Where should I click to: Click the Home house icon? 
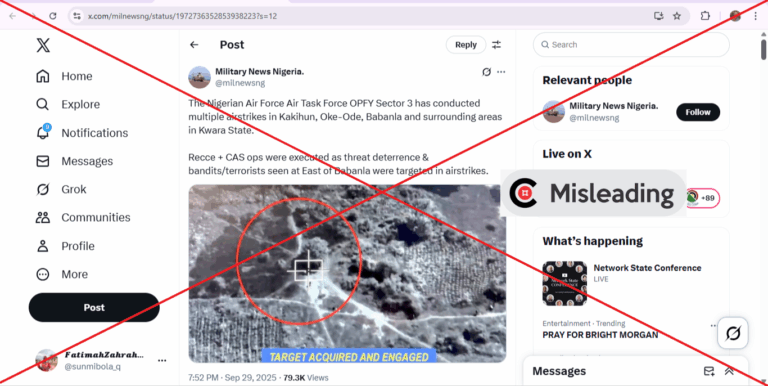tap(43, 76)
